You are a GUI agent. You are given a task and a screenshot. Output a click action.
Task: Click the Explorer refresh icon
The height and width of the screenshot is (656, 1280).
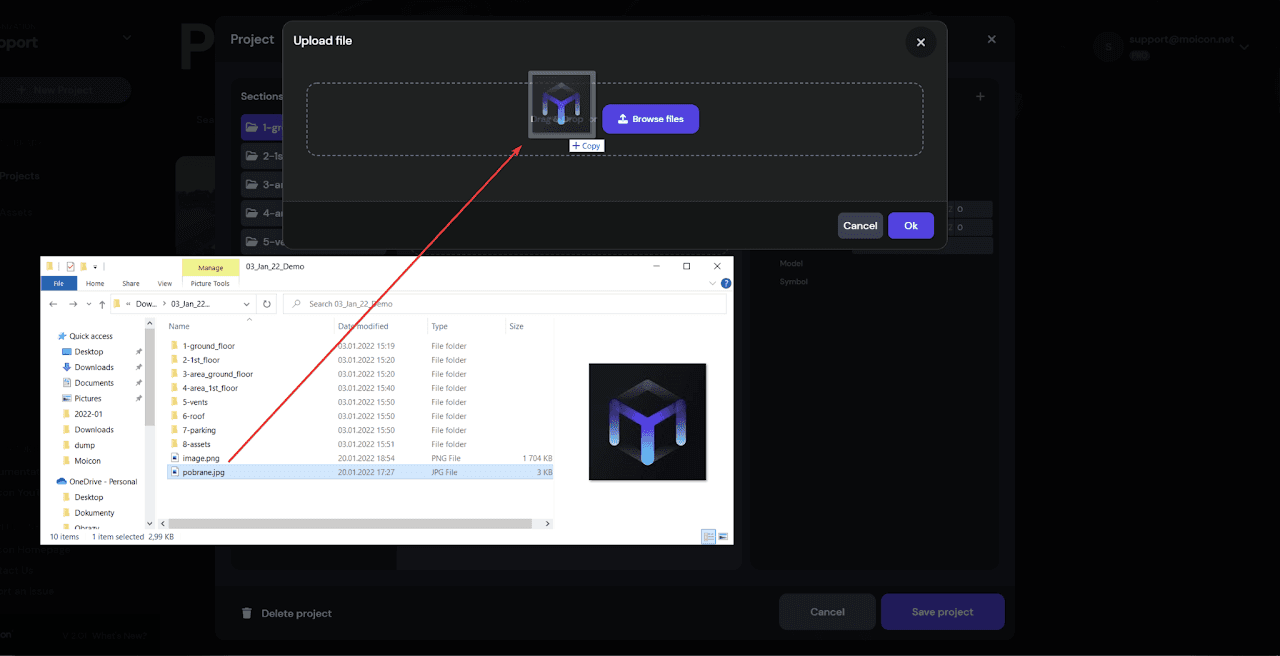pos(267,304)
